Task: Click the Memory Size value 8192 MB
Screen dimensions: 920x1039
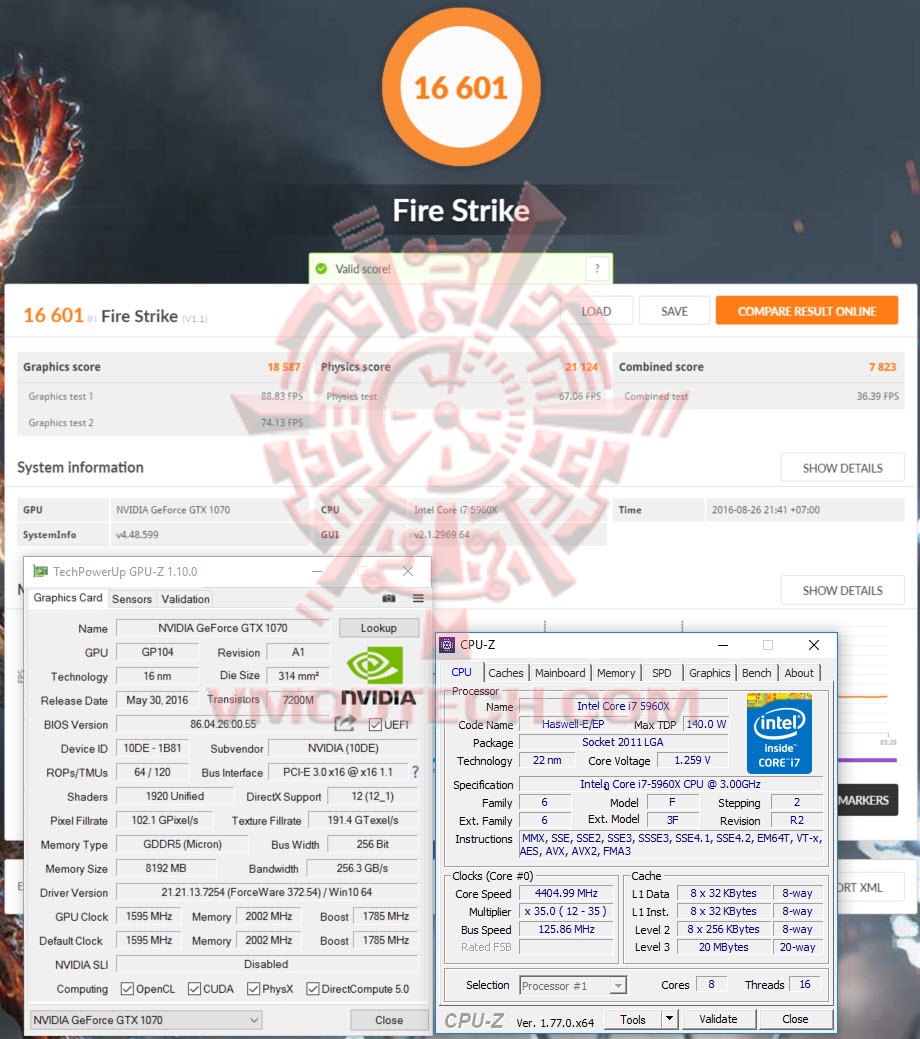Action: click(166, 867)
